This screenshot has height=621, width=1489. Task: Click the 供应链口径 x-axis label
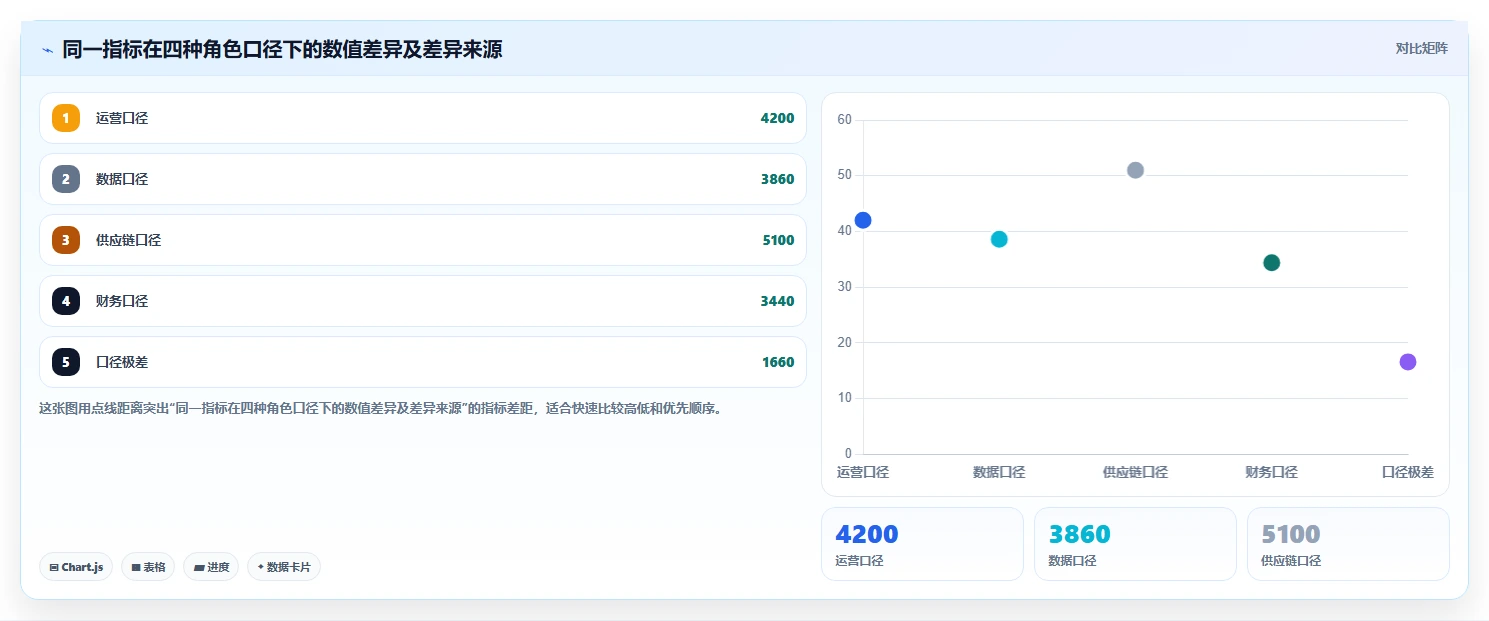click(1135, 472)
